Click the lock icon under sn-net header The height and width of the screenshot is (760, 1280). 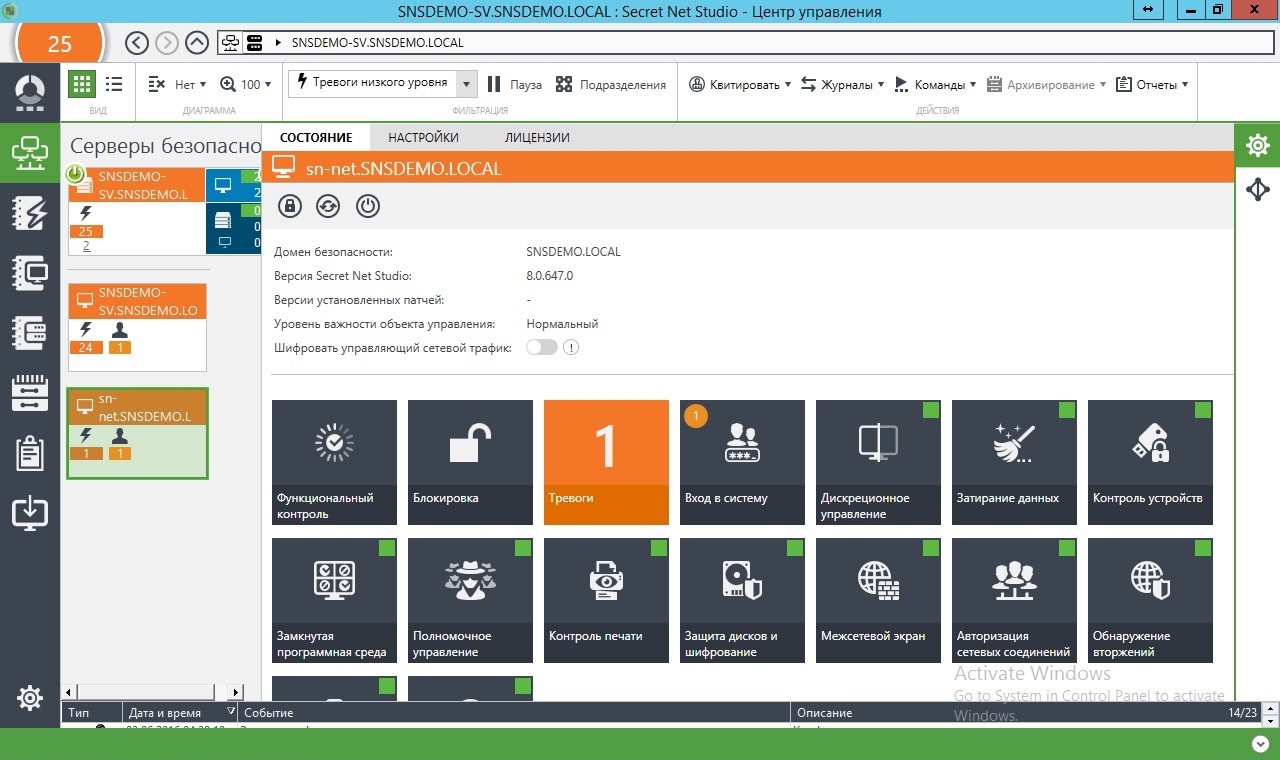click(x=290, y=206)
